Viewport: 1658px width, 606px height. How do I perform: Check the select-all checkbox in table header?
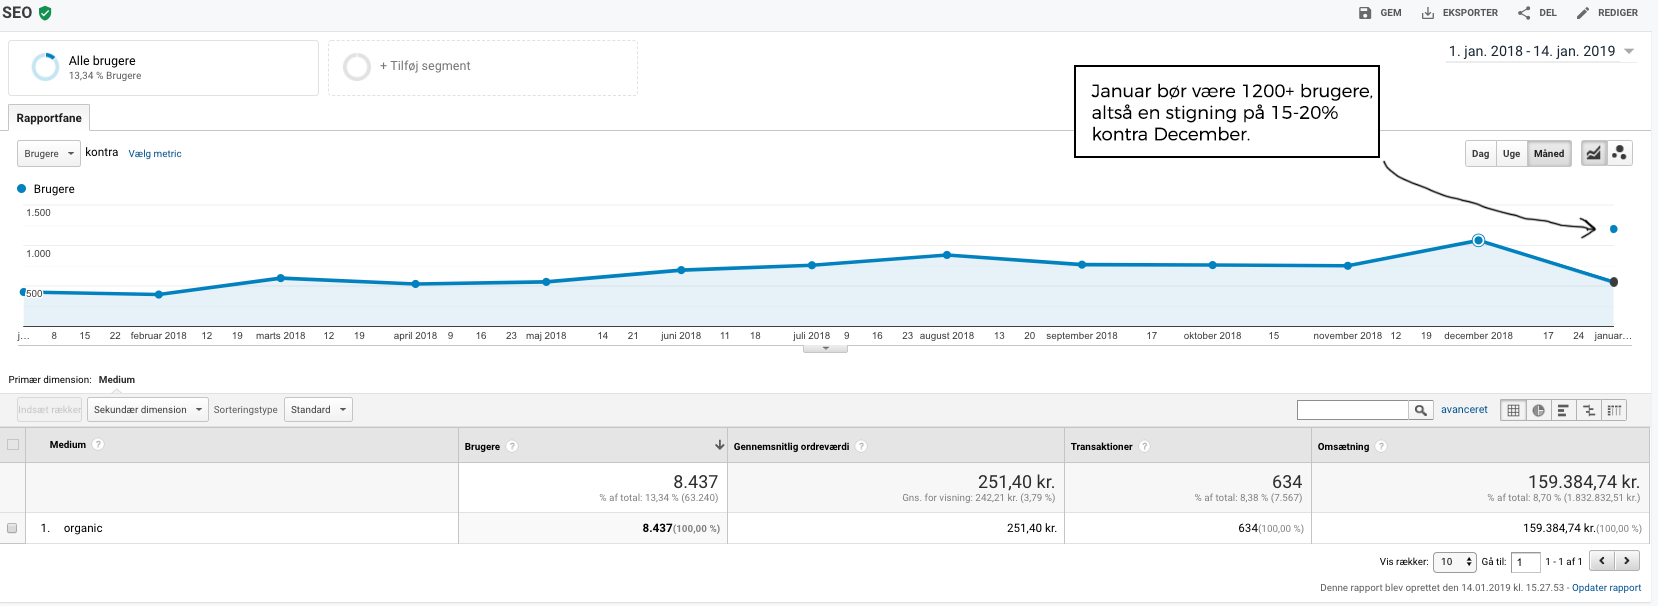(x=13, y=445)
